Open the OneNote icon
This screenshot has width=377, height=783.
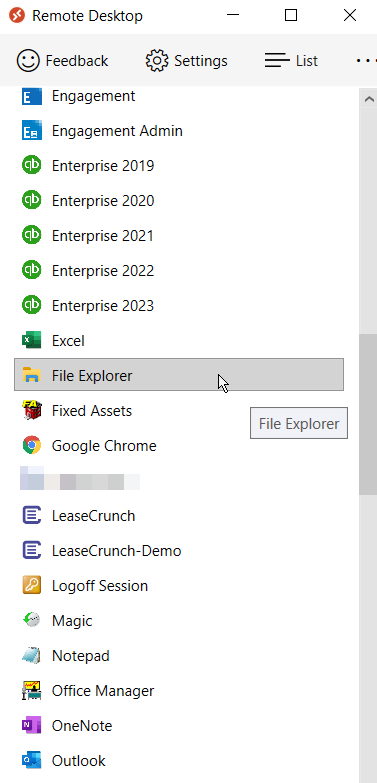tap(32, 725)
